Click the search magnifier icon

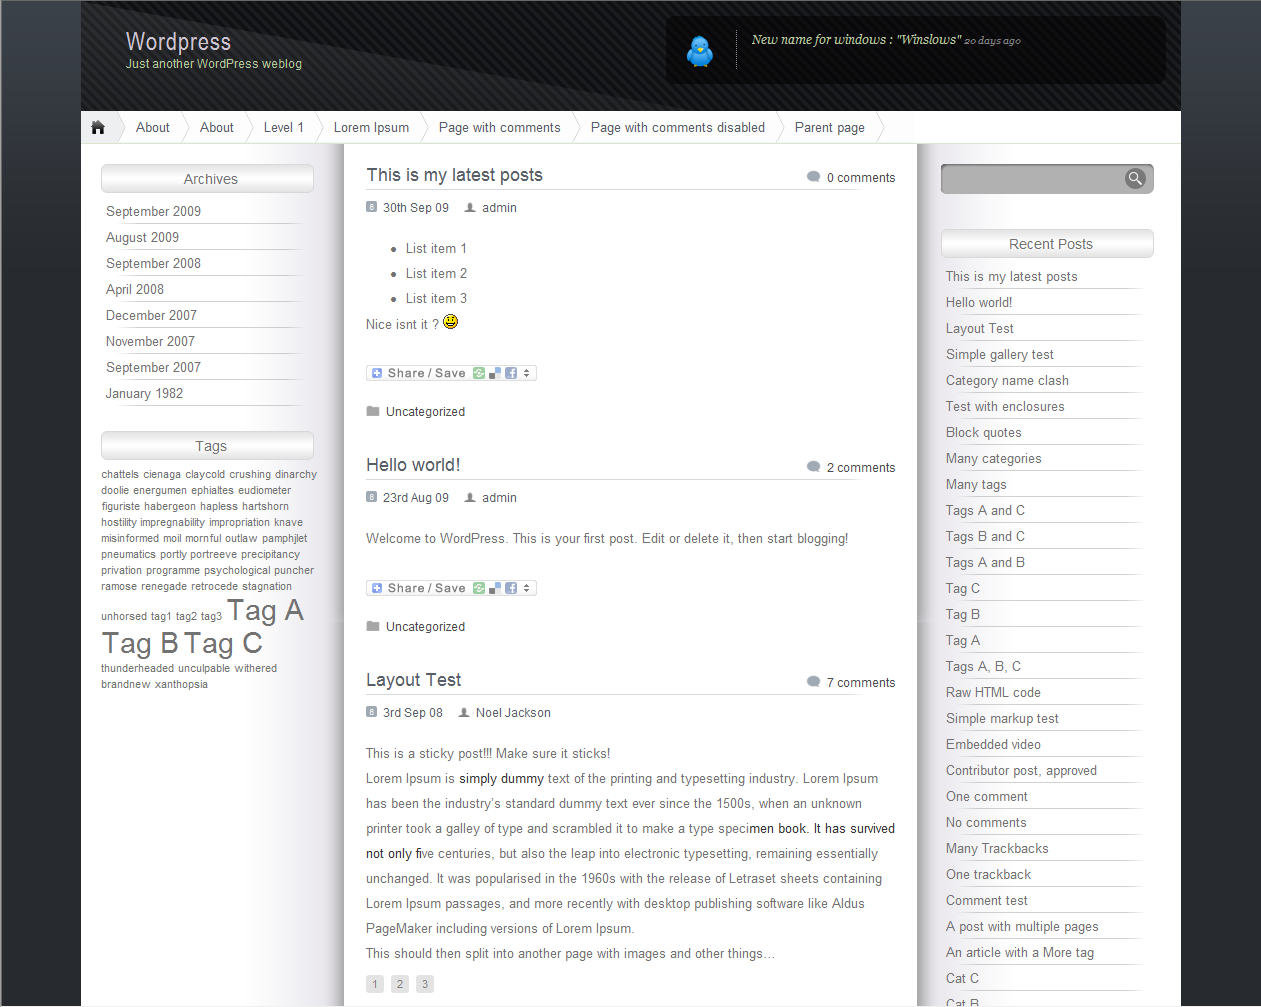(1134, 178)
